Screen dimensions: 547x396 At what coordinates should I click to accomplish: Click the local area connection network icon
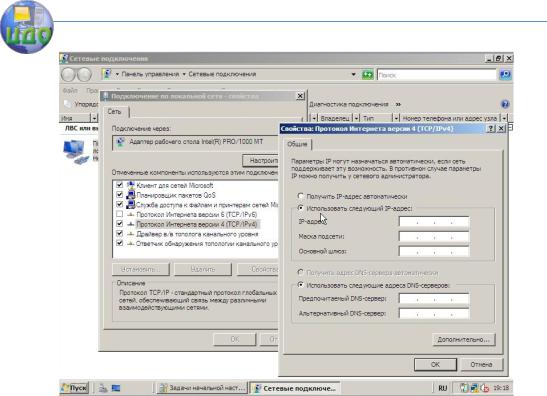coord(76,151)
